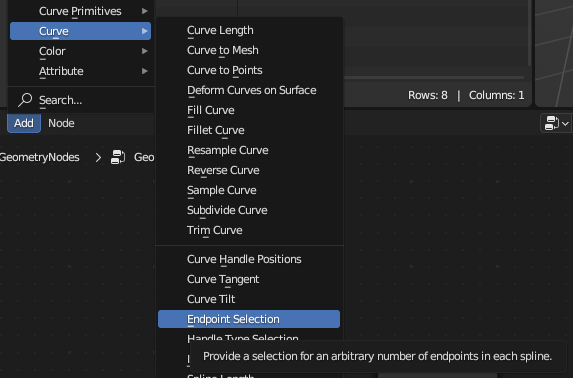Screen dimensions: 573x378
Task: Click the spreadsheet vertical scrollbar
Action: (x=529, y=33)
